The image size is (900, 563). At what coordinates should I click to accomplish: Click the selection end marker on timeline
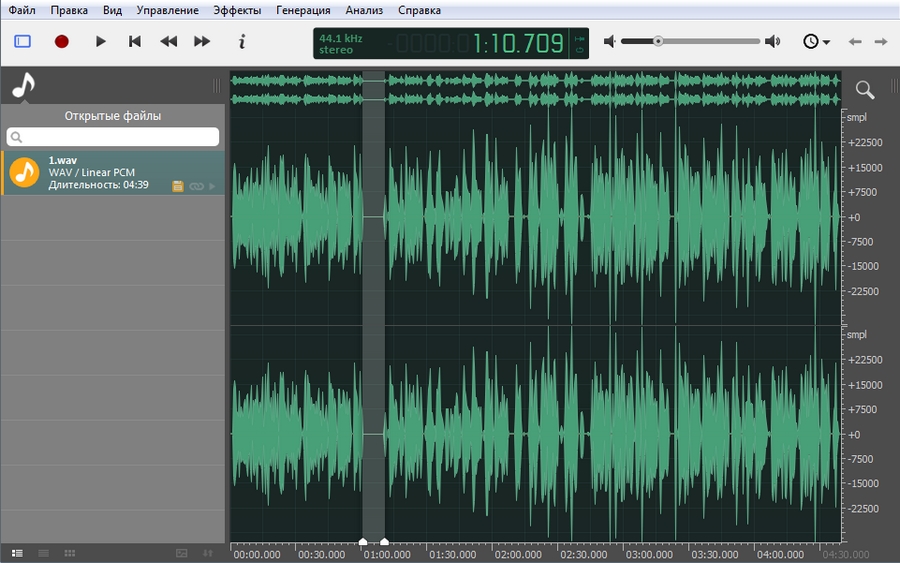click(x=385, y=541)
